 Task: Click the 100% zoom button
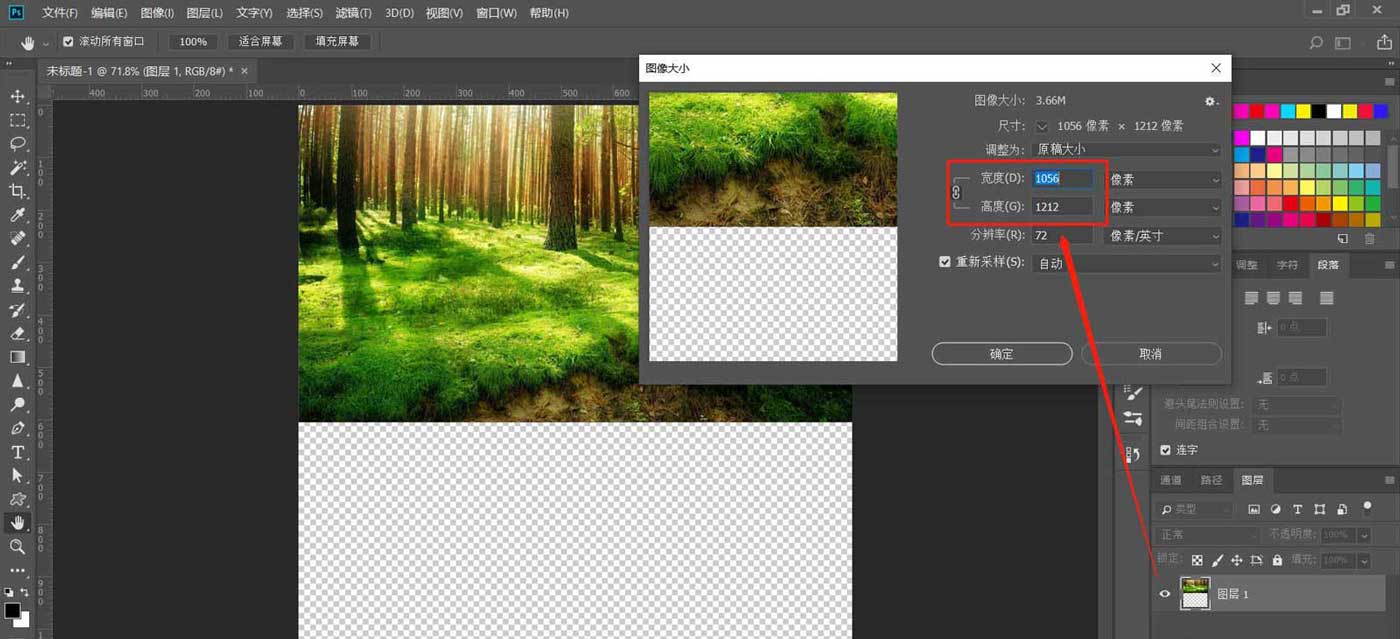point(193,42)
